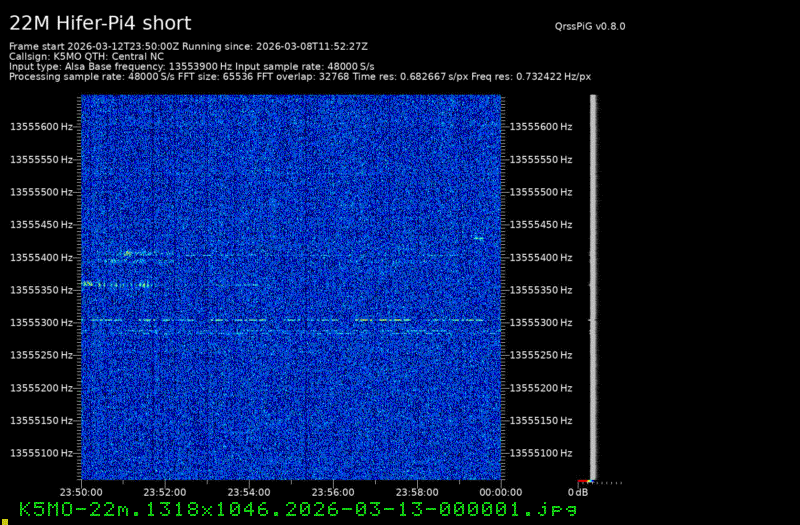Click the blue waterfall spectrogram plot

(291, 287)
